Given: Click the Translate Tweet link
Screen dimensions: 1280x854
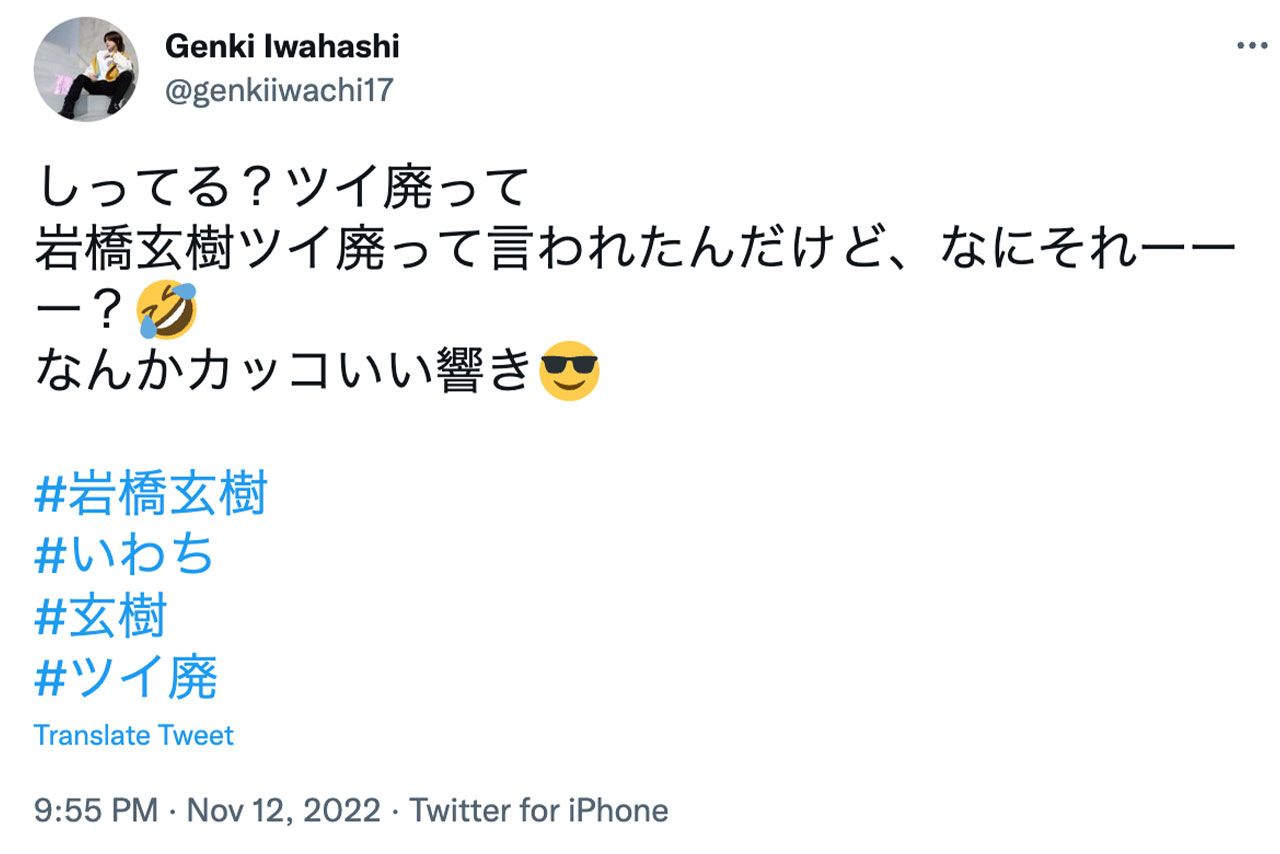Looking at the screenshot, I should coord(134,734).
